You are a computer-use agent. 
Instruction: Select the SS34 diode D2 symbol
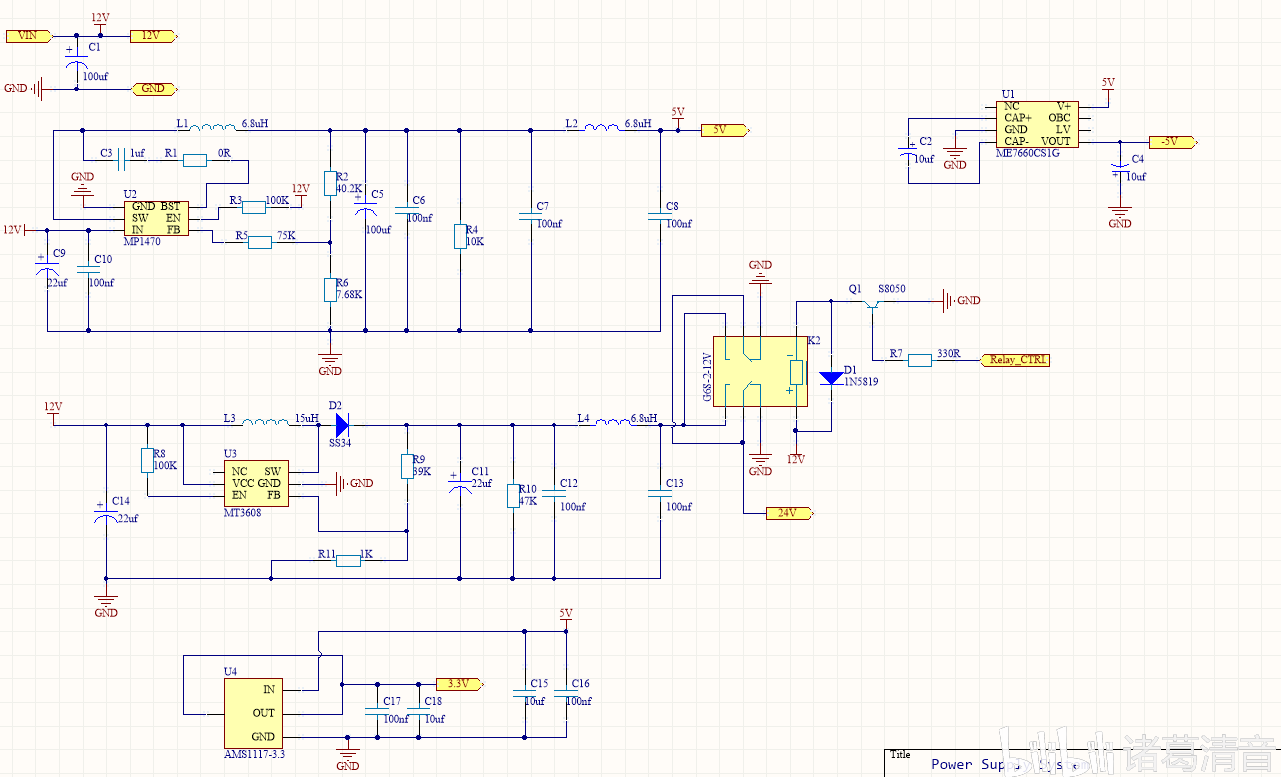[x=341, y=423]
